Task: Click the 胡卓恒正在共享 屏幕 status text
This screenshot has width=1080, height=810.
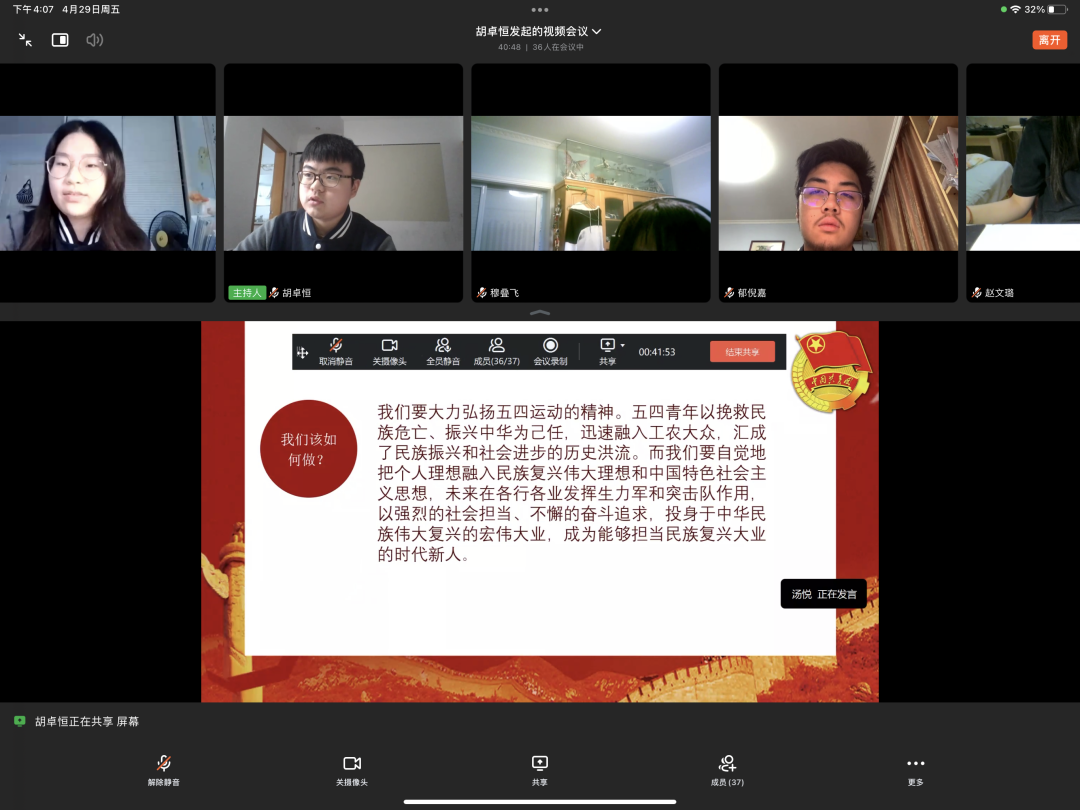Action: pyautogui.click(x=87, y=721)
